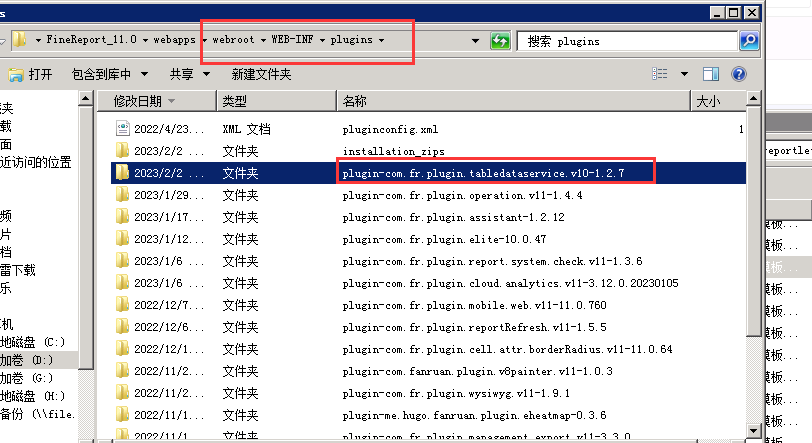Image resolution: width=812 pixels, height=443 pixels.
Task: Click the FineReport_11.0 breadcrumb segment
Action: coord(91,39)
